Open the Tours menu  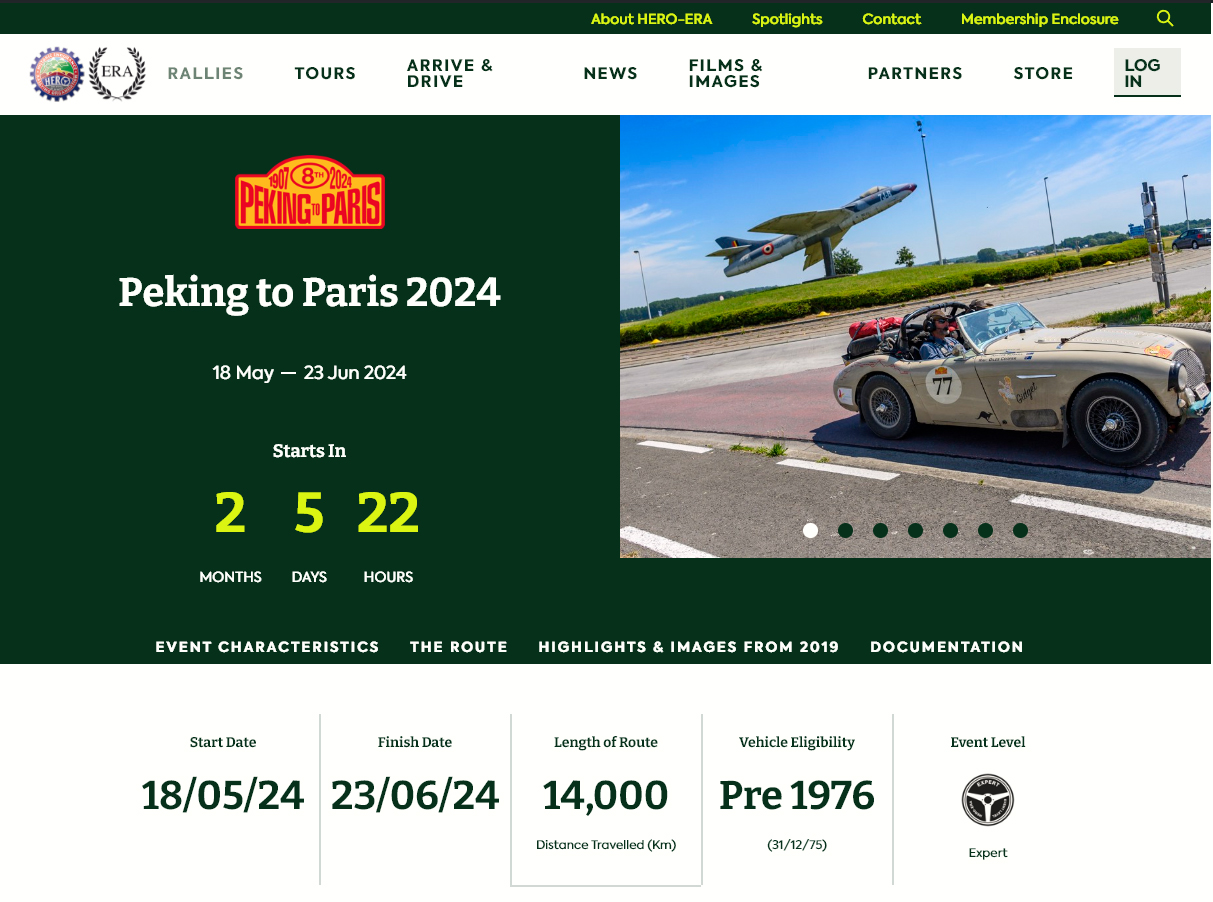point(325,73)
